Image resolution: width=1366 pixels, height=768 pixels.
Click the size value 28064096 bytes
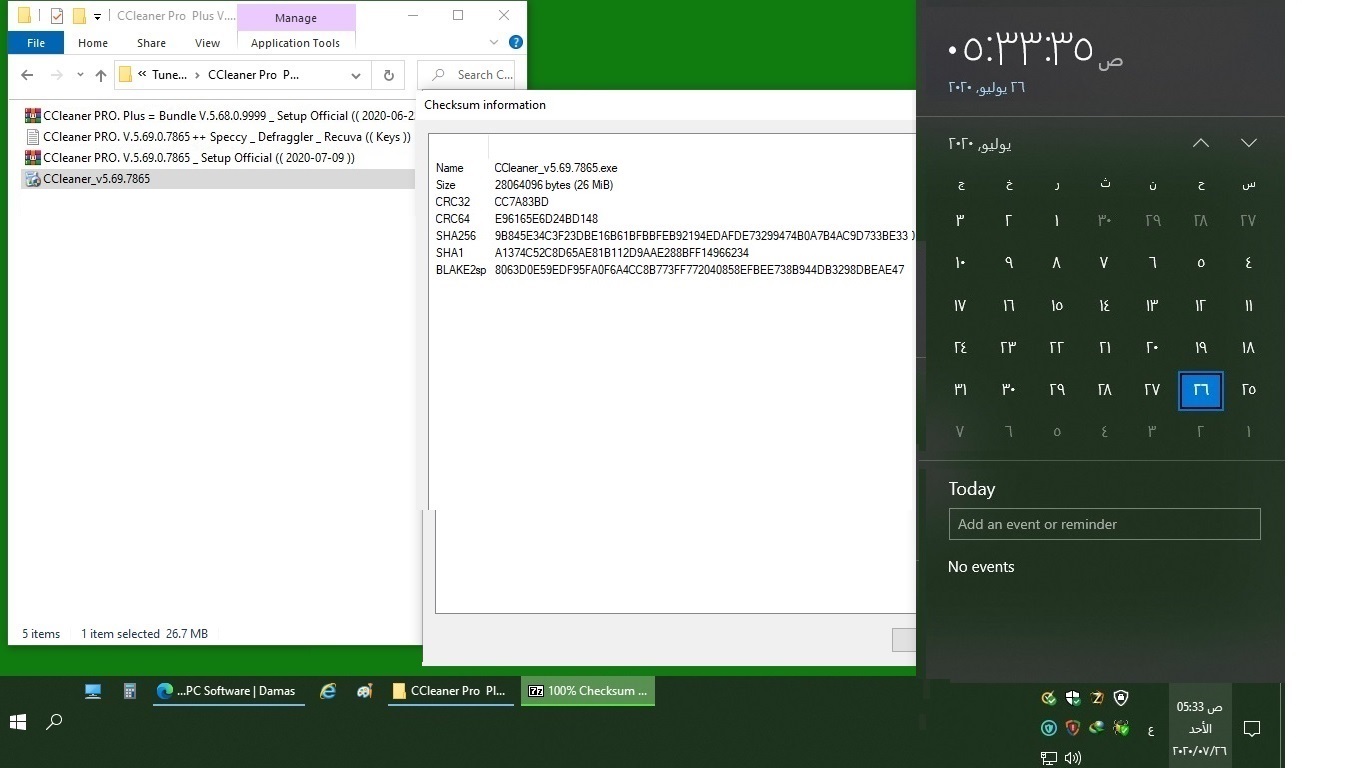pyautogui.click(x=553, y=185)
